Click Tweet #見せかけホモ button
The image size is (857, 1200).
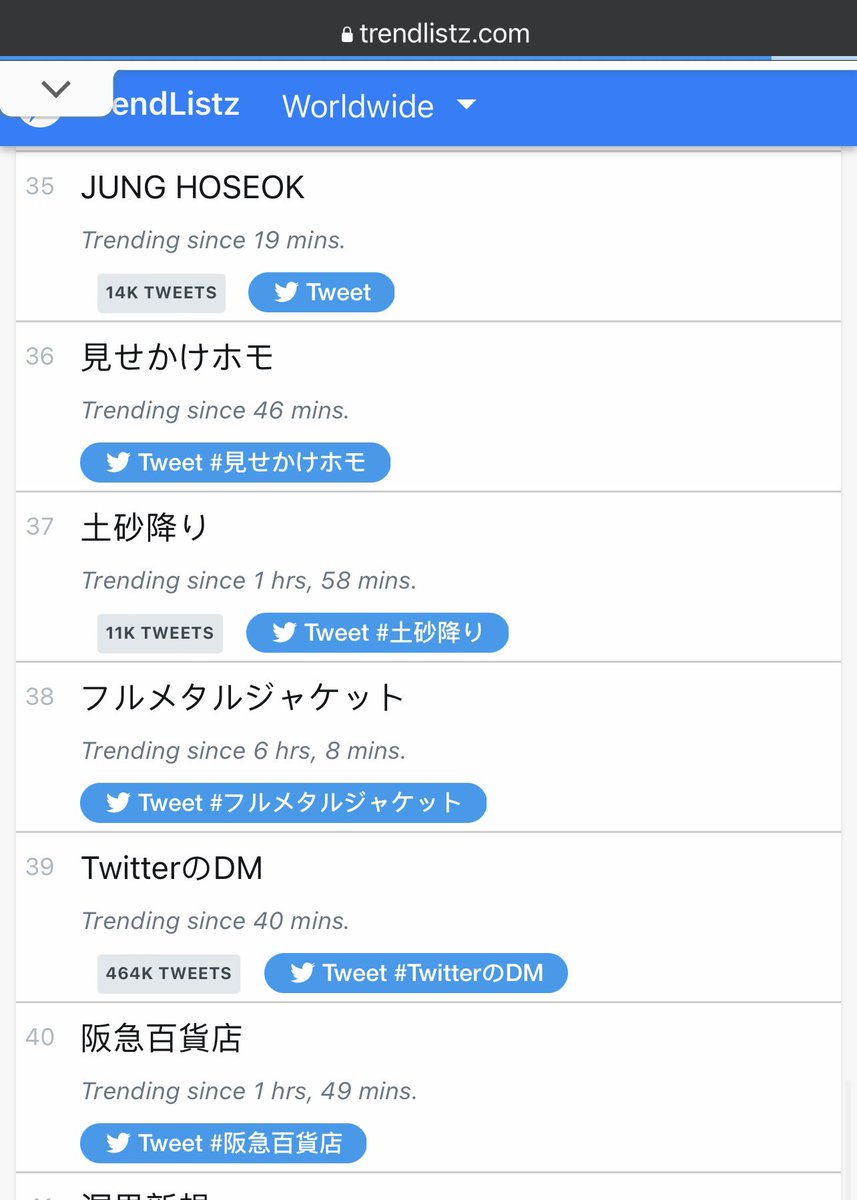tap(235, 462)
